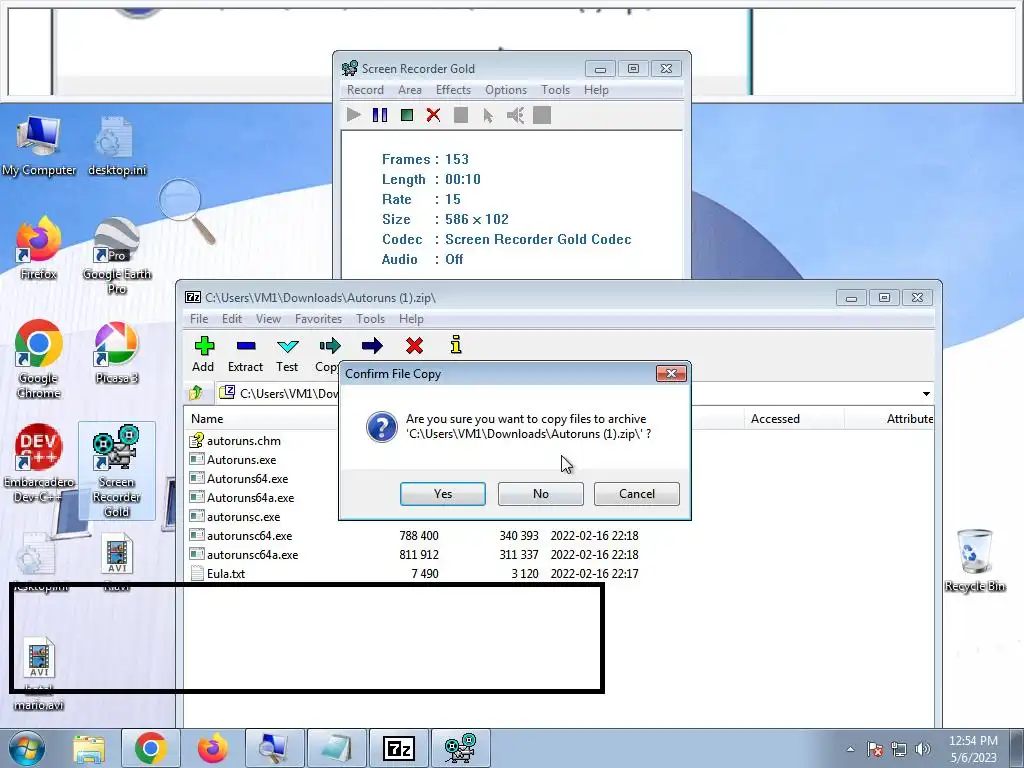Click the blue Extract icon in 7-Zip
This screenshot has height=768, width=1024.
(246, 346)
